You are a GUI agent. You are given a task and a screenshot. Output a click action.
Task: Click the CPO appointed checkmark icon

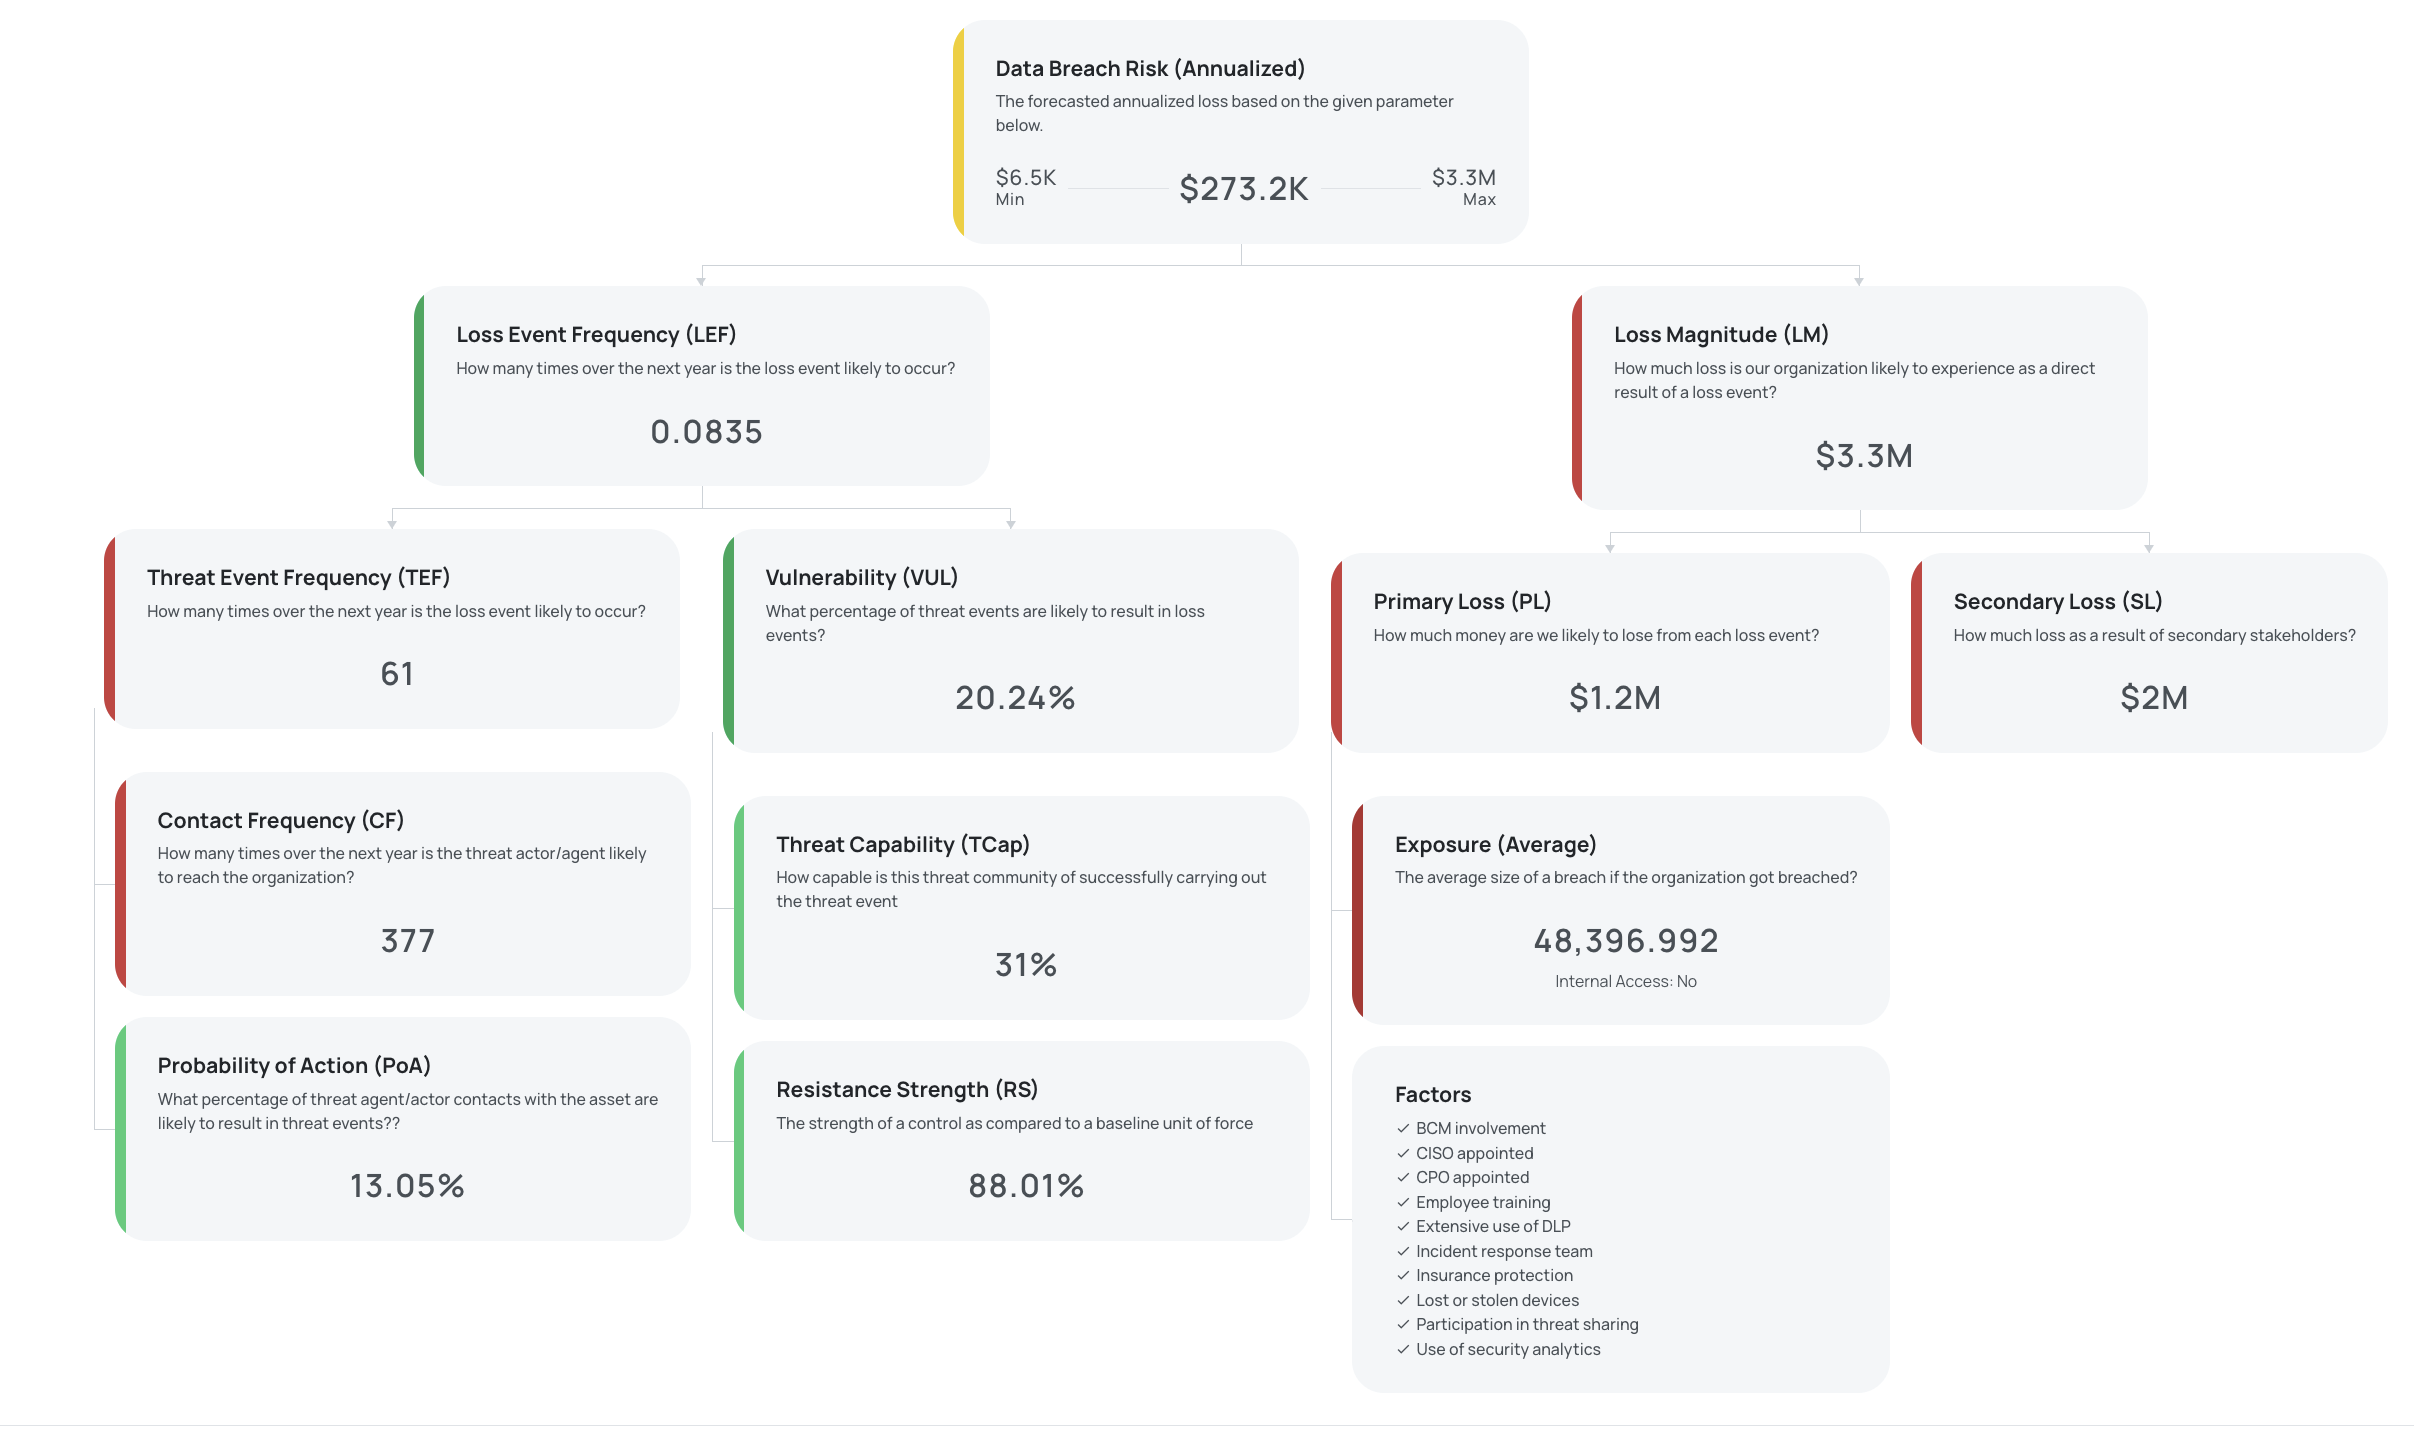(x=1403, y=1177)
